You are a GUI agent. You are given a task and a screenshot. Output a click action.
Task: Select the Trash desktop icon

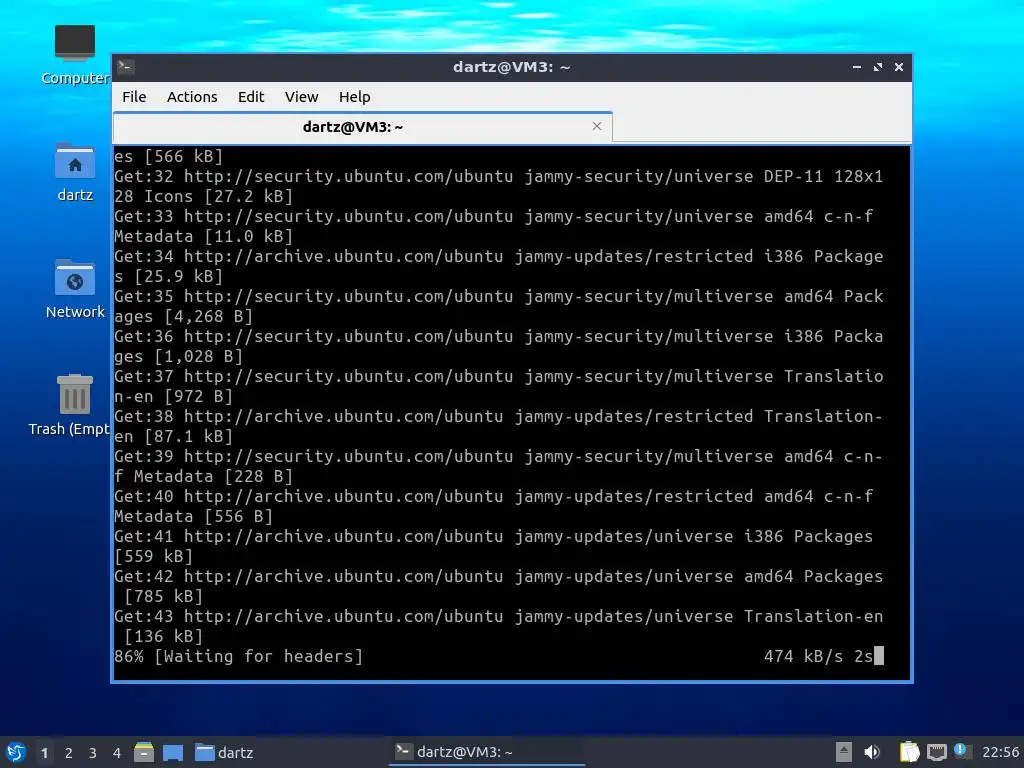(x=71, y=405)
